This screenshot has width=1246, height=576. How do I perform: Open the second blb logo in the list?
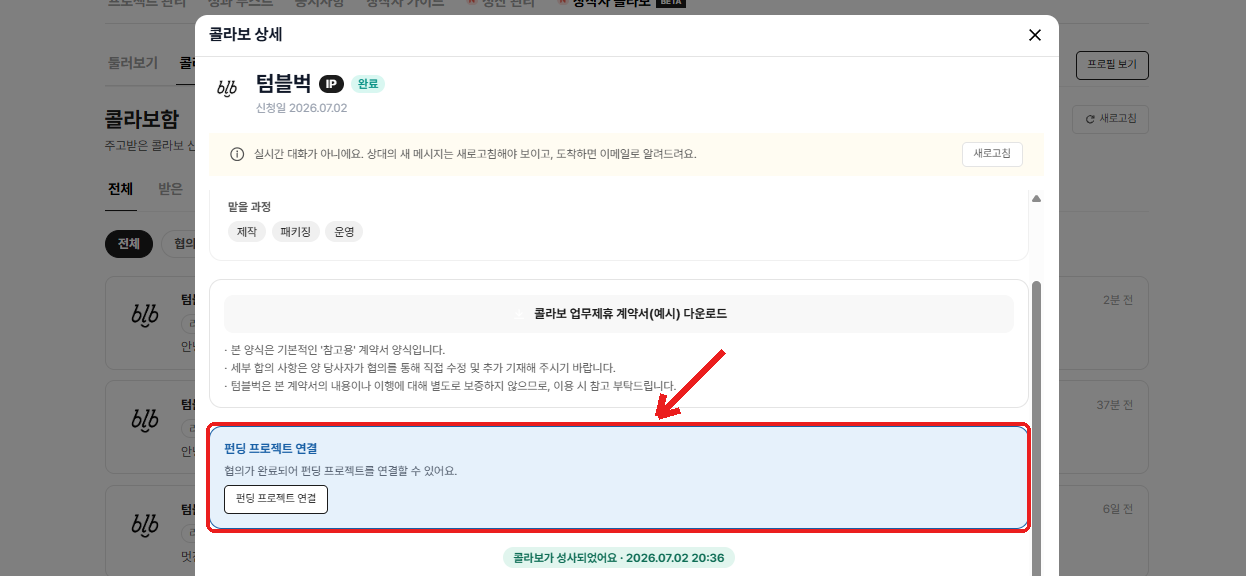146,419
